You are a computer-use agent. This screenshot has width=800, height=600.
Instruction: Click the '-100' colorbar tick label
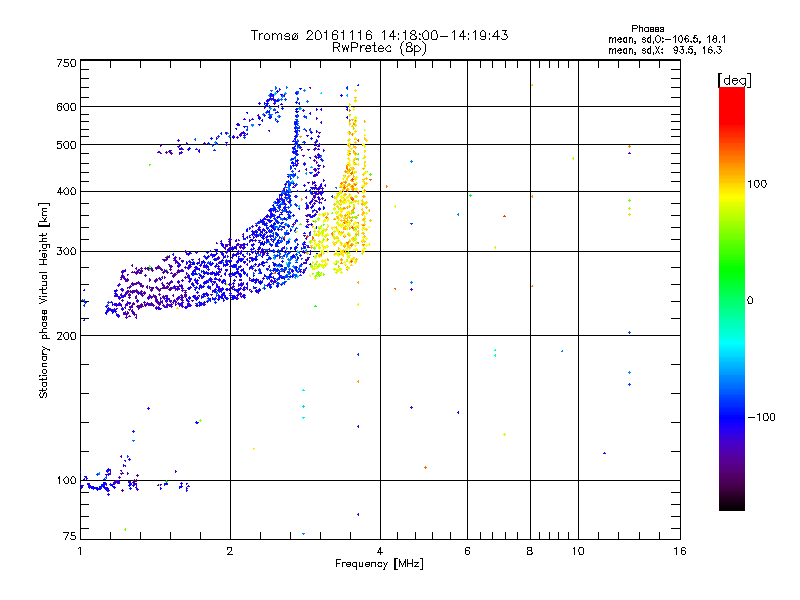[762, 417]
